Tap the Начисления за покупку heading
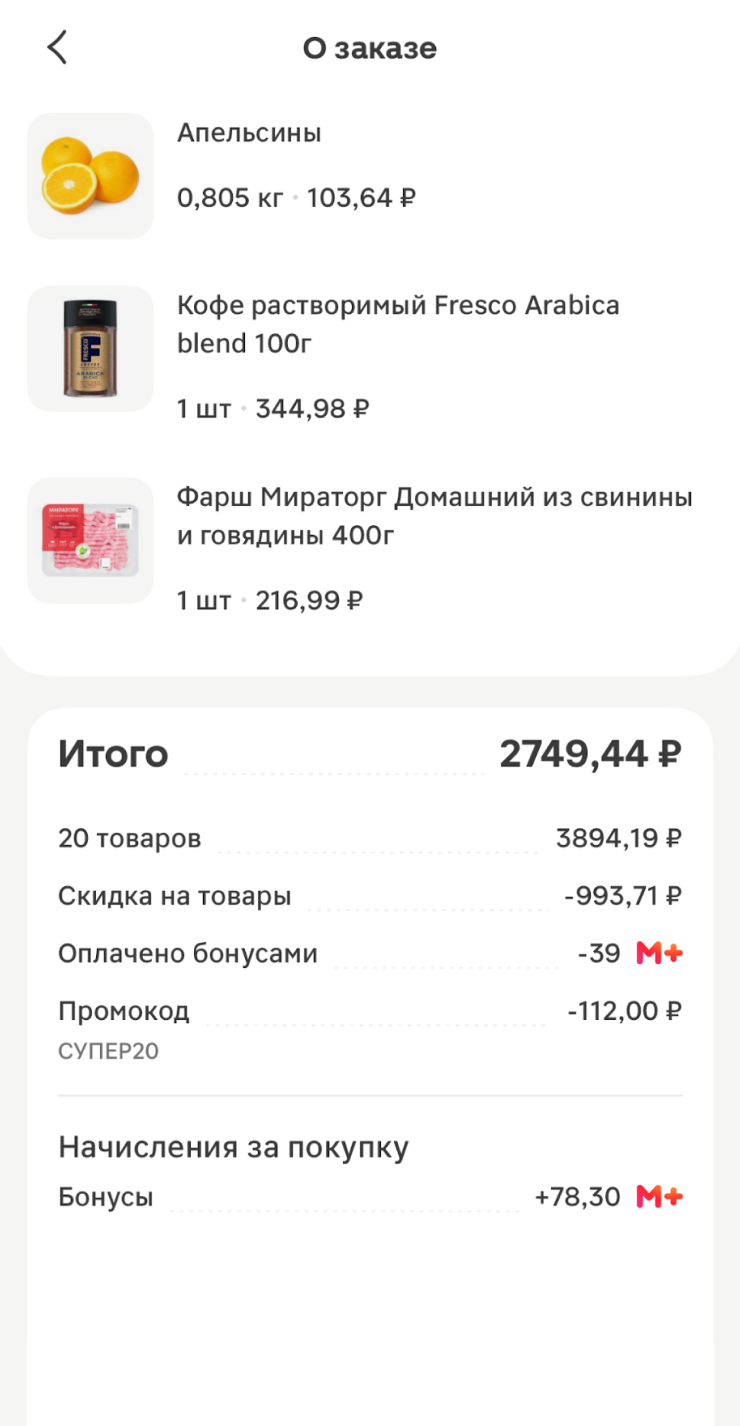740x1426 pixels. (233, 1147)
